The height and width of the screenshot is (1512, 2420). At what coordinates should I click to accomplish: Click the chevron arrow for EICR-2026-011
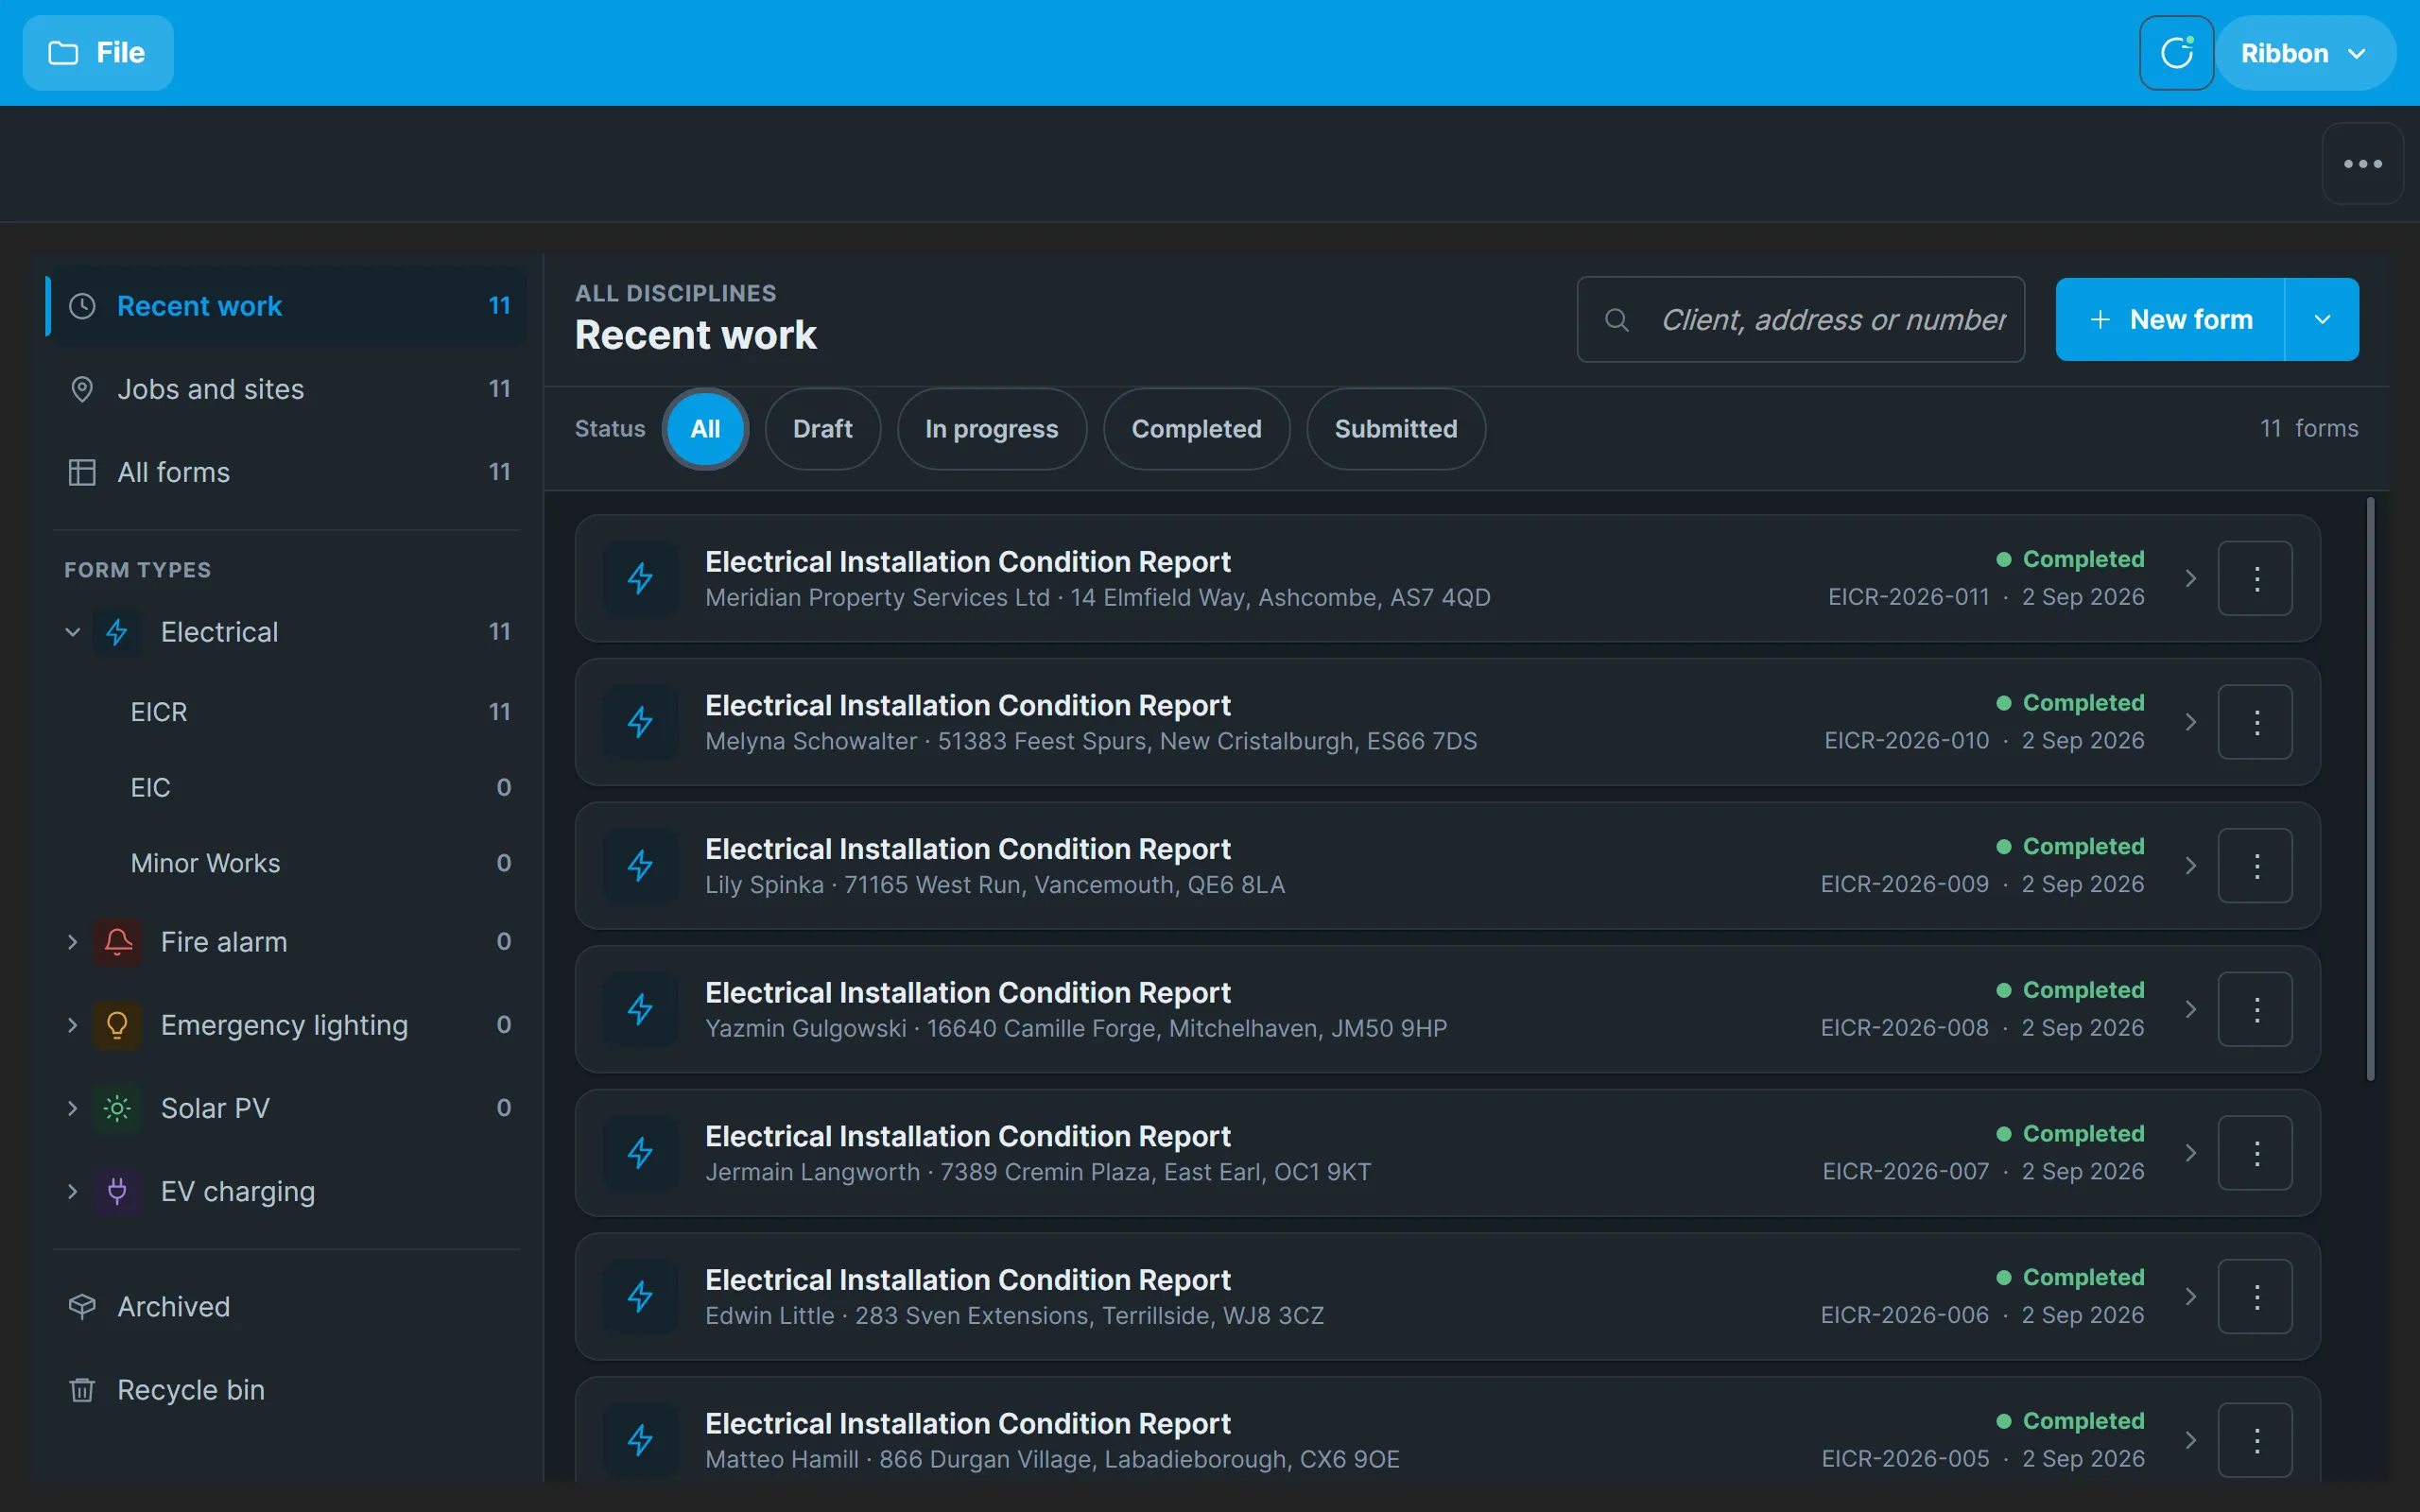click(2190, 579)
